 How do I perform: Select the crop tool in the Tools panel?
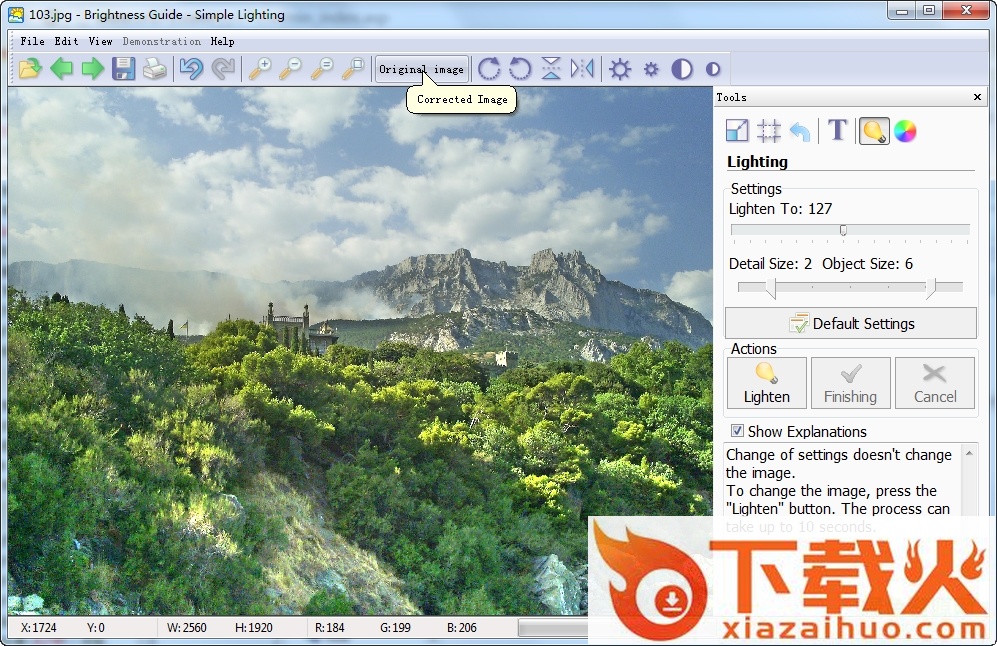click(x=768, y=131)
